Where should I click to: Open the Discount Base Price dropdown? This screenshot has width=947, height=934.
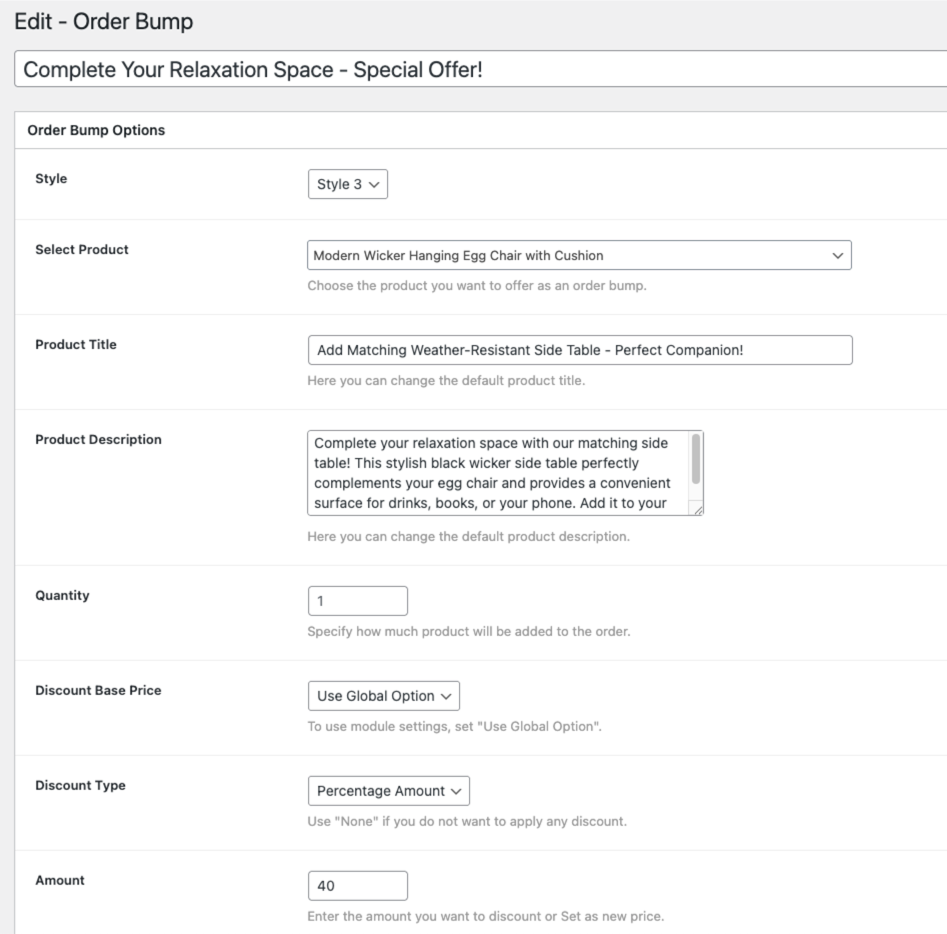click(383, 696)
